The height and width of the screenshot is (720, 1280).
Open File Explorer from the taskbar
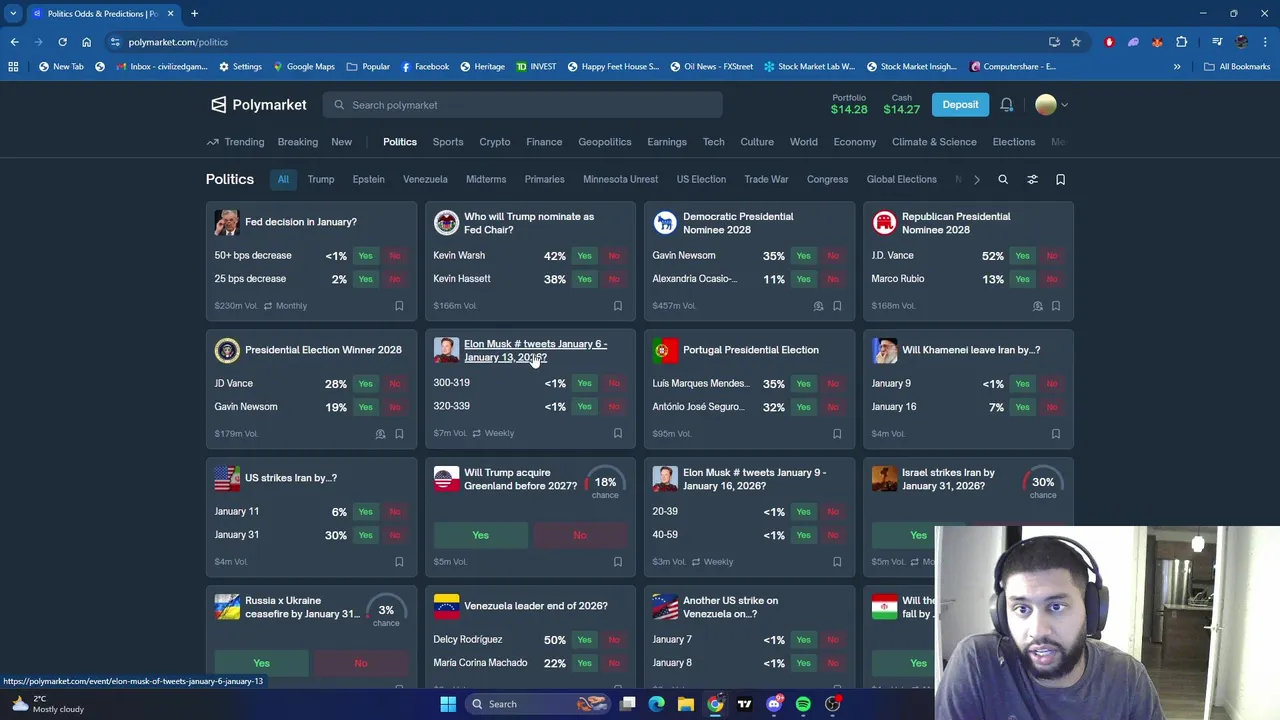[686, 704]
